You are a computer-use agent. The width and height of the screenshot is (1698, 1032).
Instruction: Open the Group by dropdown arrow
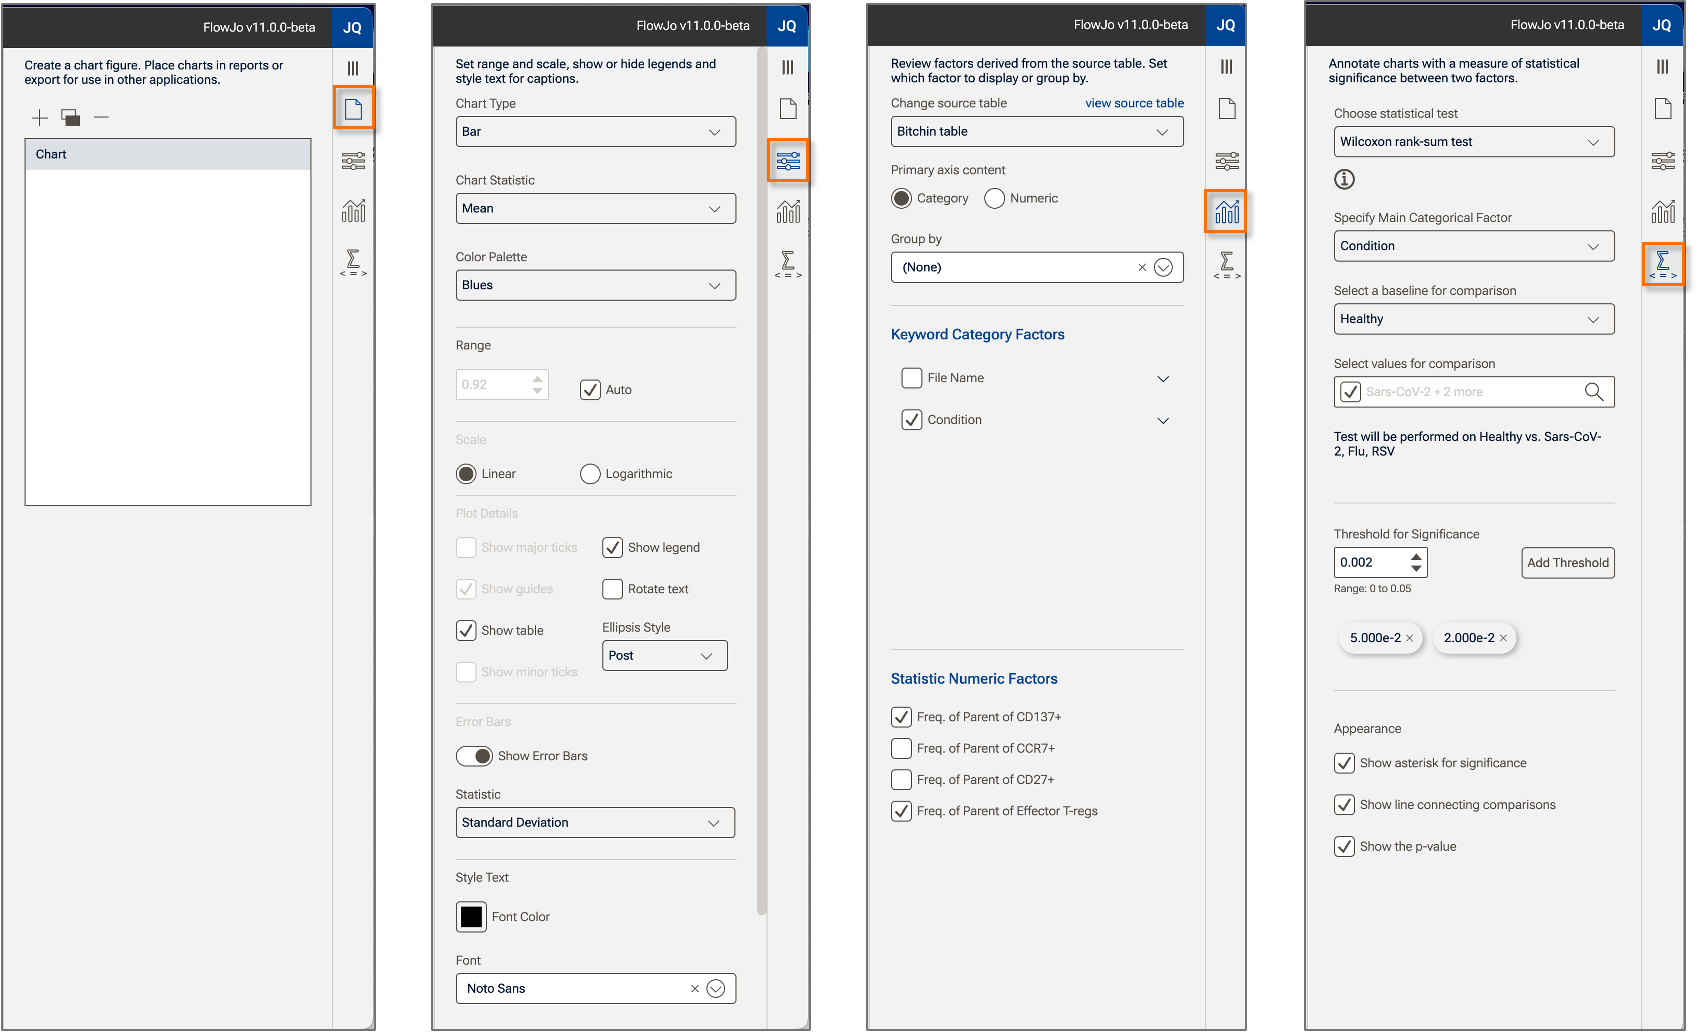click(1163, 268)
